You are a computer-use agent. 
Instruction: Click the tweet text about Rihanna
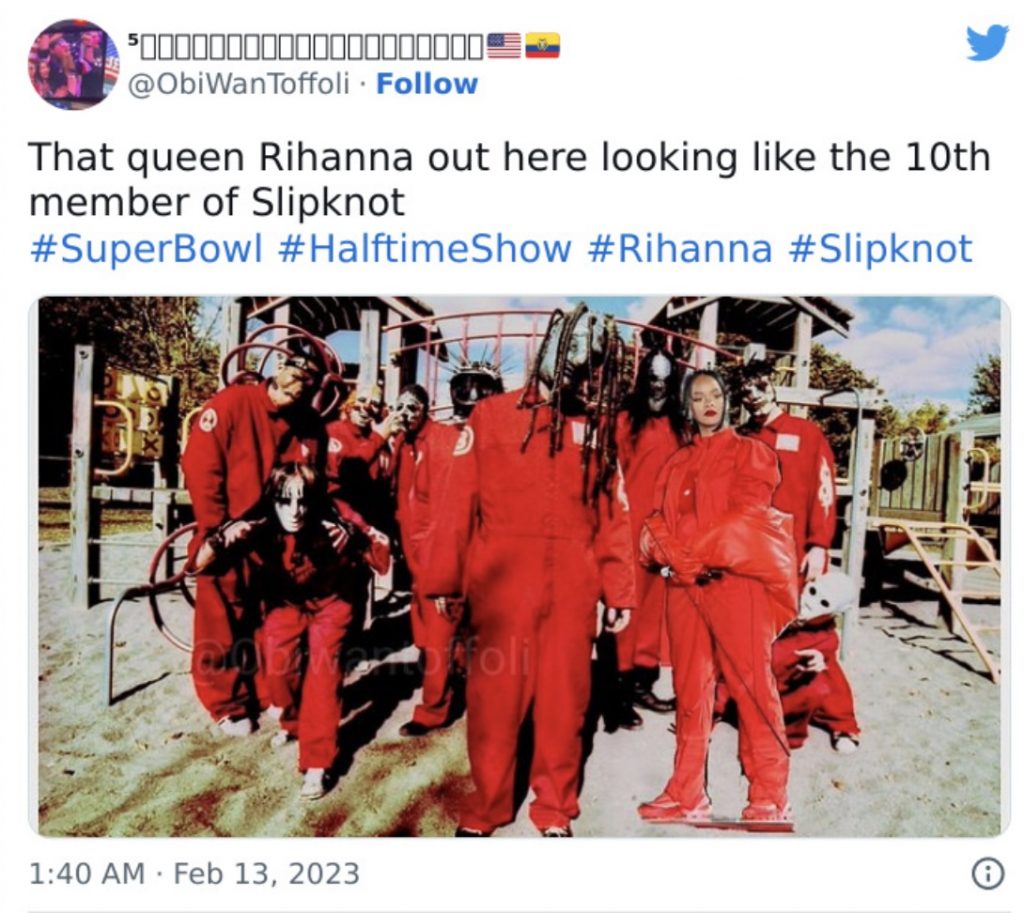(509, 179)
